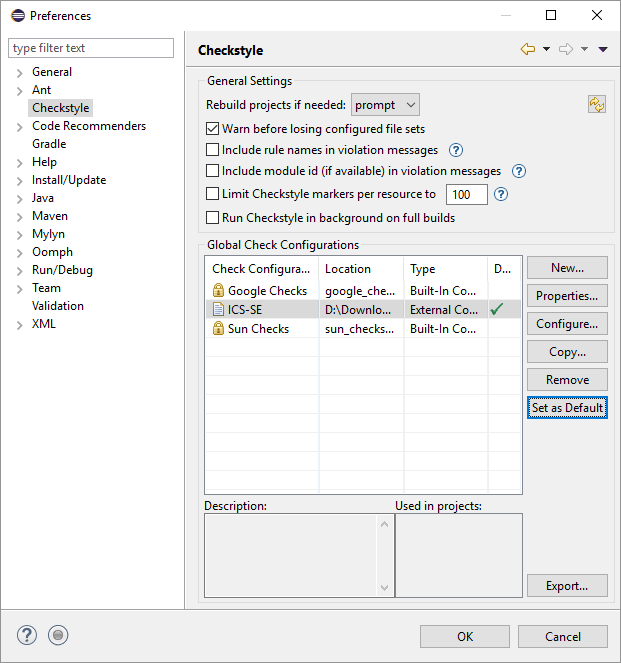Image resolution: width=621 pixels, height=663 pixels.
Task: Click help icon next to module id option
Action: pos(519,172)
